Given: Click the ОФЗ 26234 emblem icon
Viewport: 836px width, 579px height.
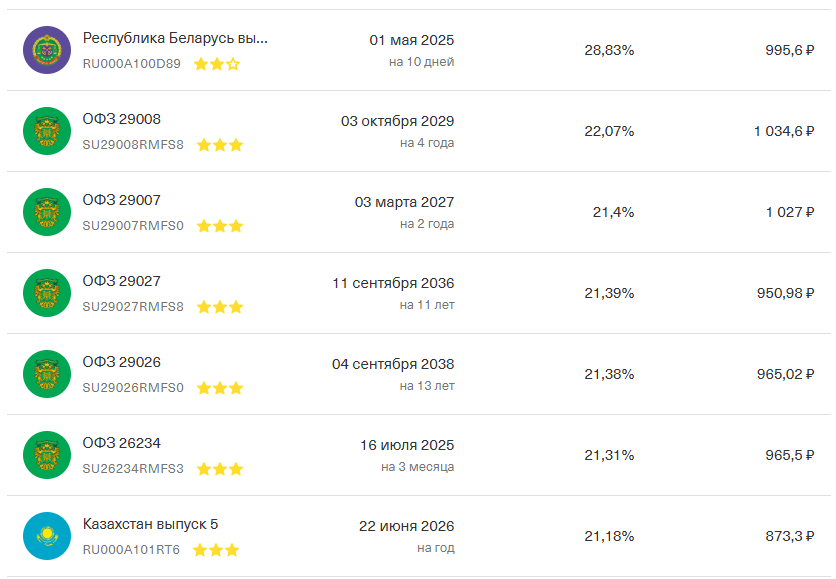Looking at the screenshot, I should click(47, 455).
